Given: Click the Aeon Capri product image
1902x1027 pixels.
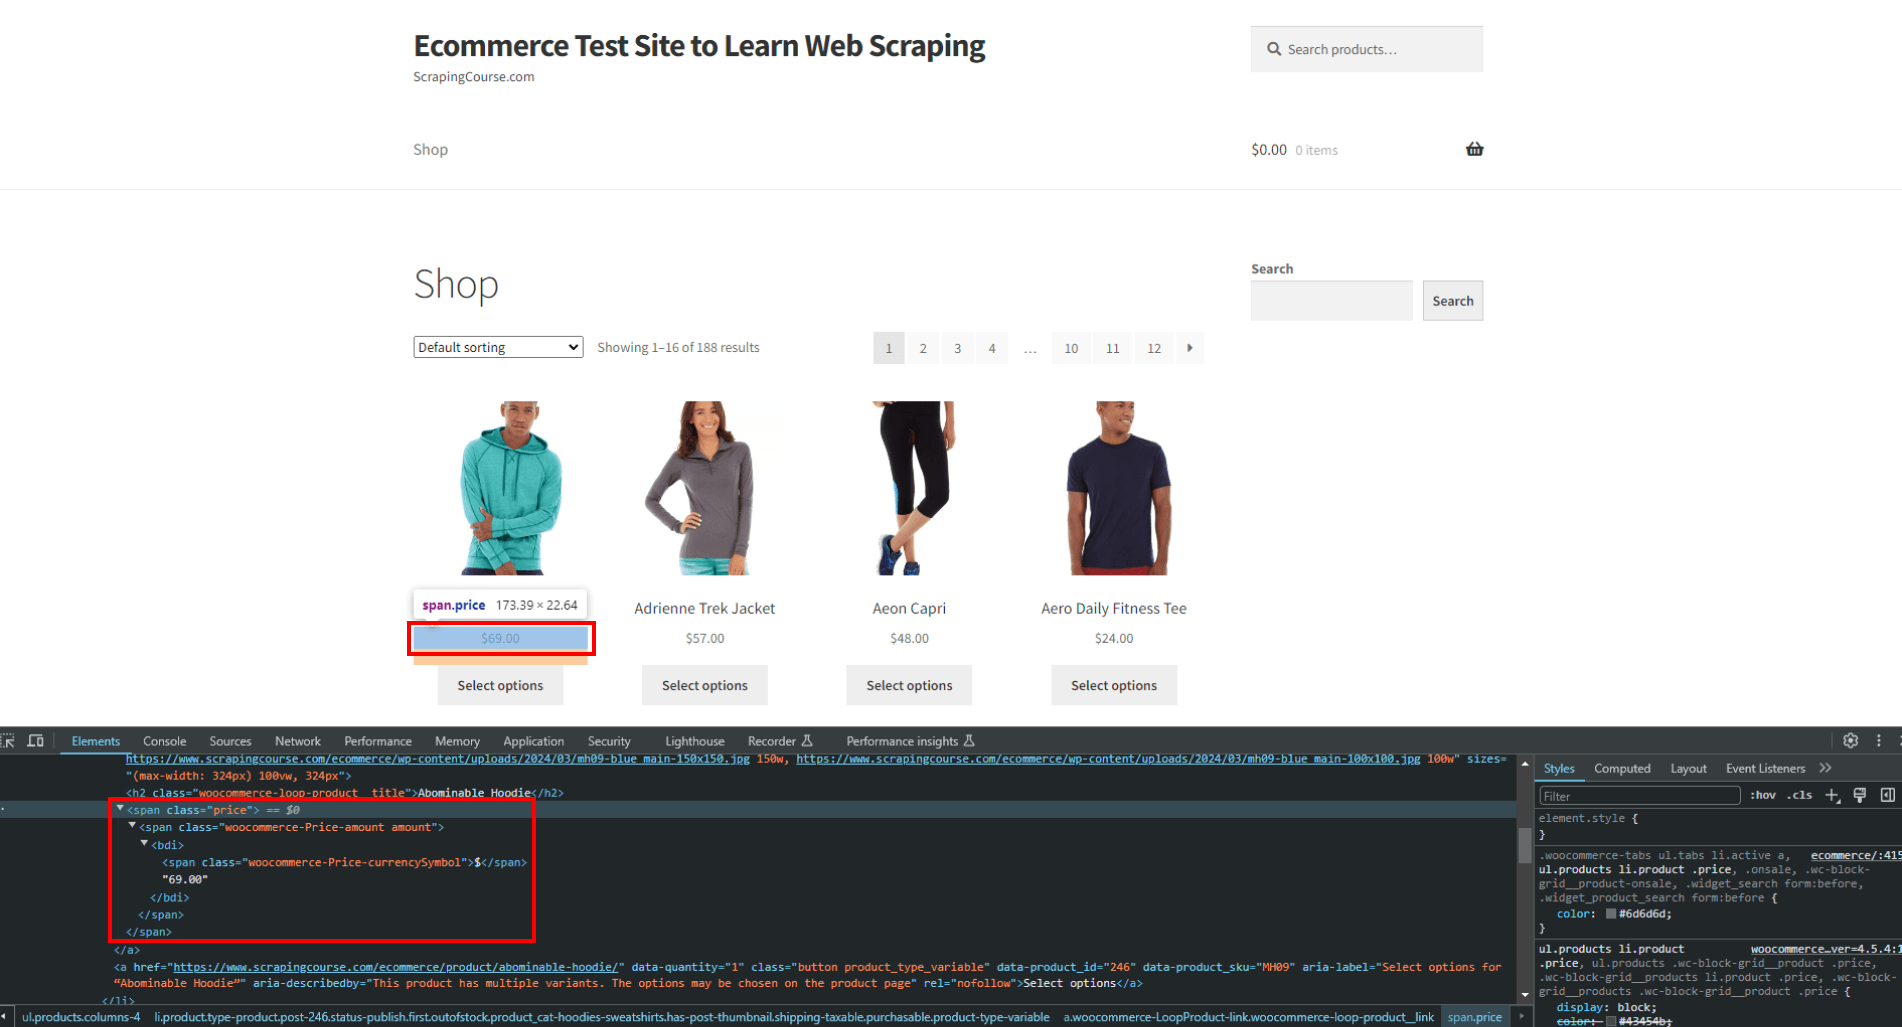Looking at the screenshot, I should point(909,488).
